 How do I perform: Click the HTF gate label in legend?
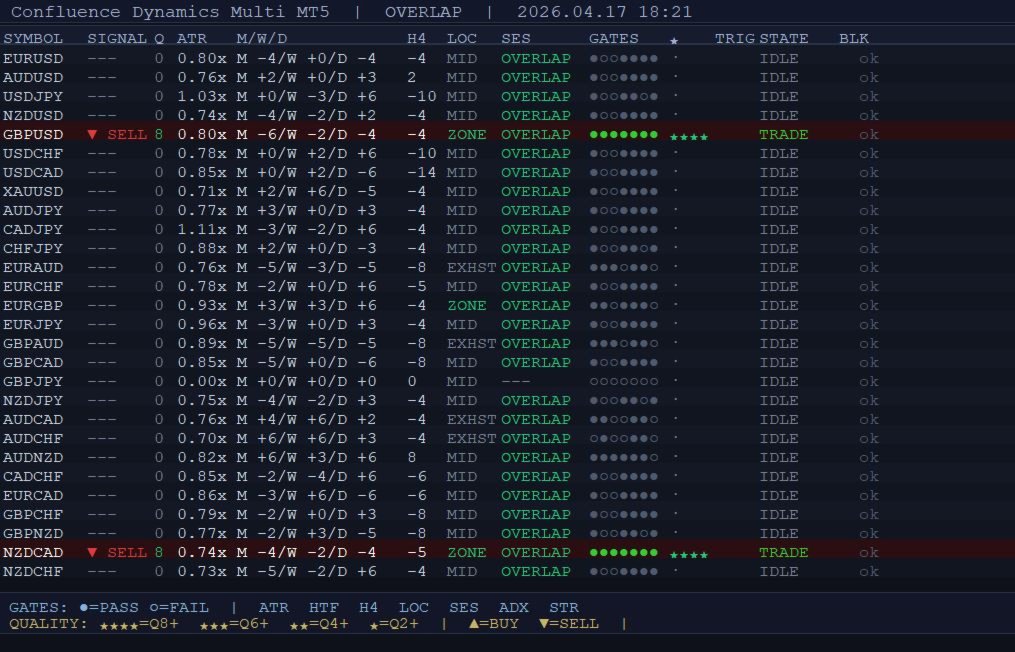pos(324,608)
